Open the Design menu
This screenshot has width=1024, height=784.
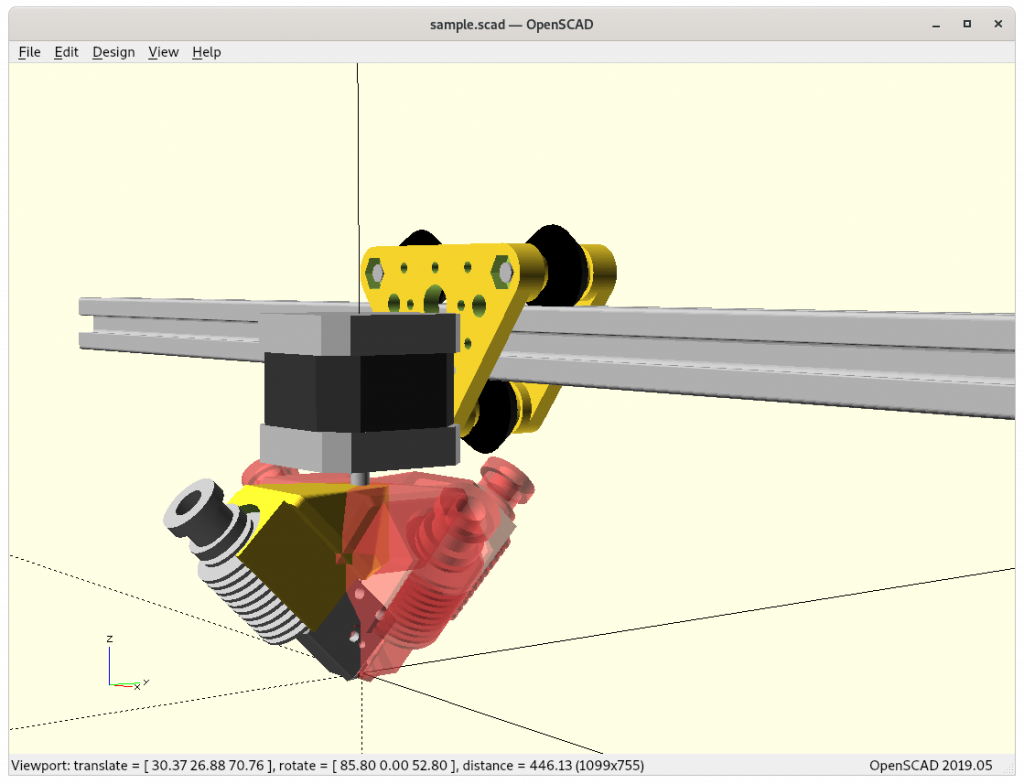[x=114, y=52]
